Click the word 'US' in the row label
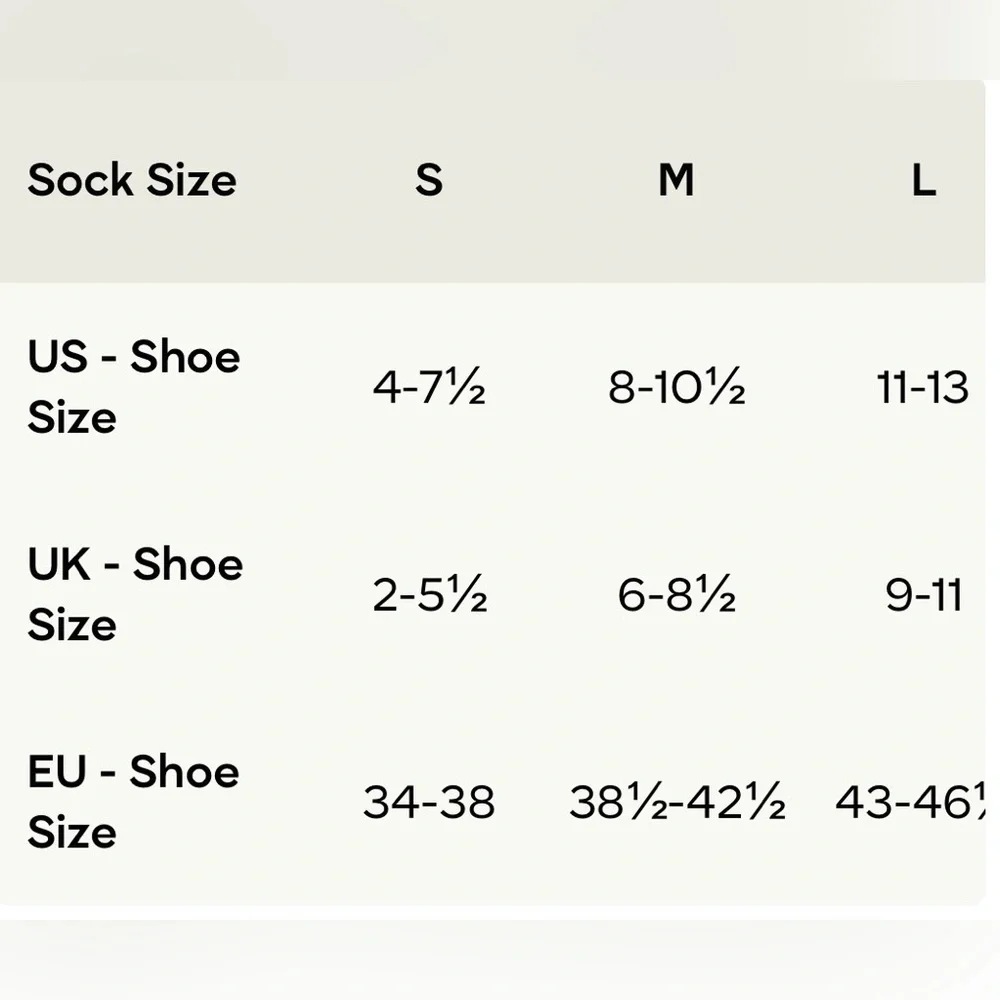Image resolution: width=1000 pixels, height=1000 pixels. click(x=58, y=357)
